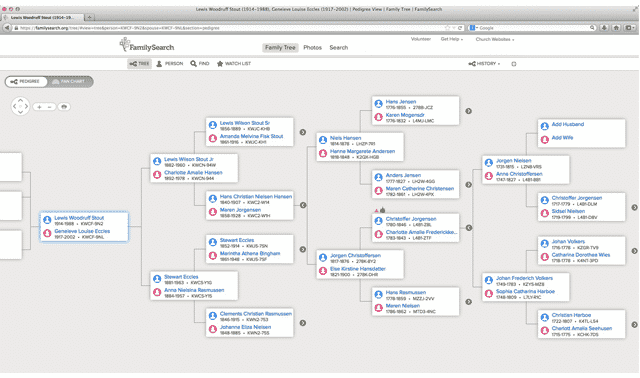Click female icon beside Marintha Athena Bingham
Image resolution: width=640 pixels, height=378 pixels.
coord(213,256)
